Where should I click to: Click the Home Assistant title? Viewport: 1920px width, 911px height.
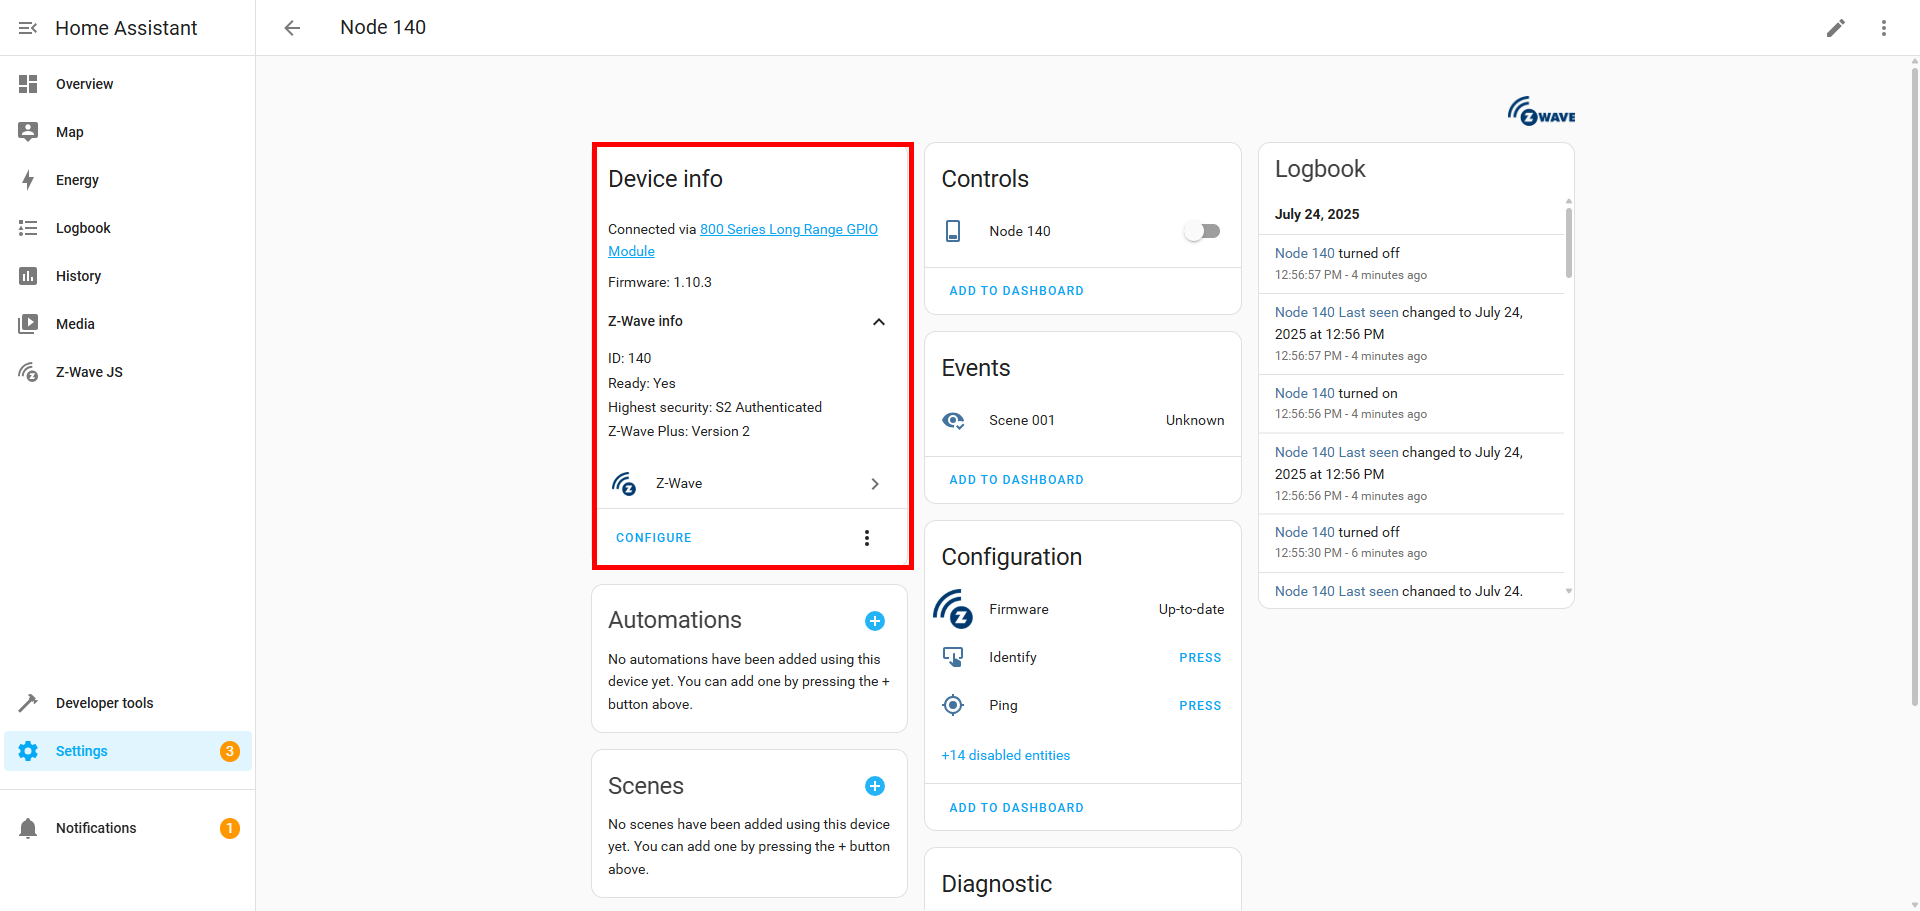(126, 28)
